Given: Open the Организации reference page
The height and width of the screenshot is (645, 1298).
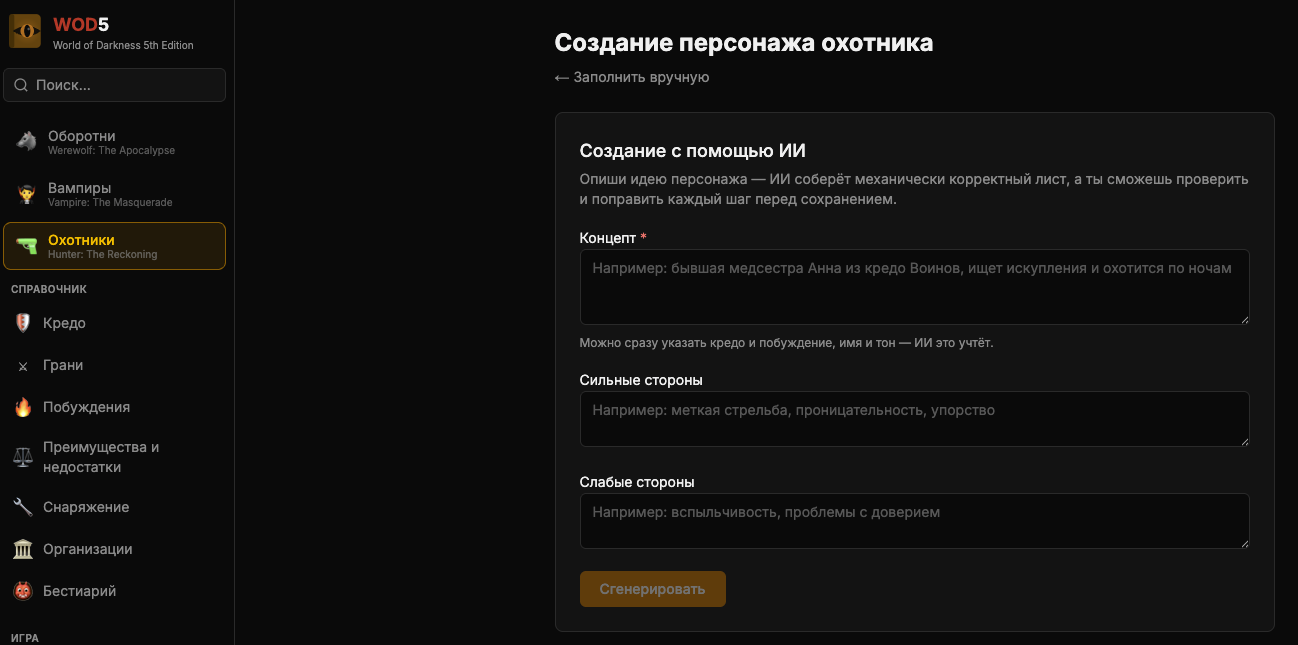Looking at the screenshot, I should pos(115,549).
